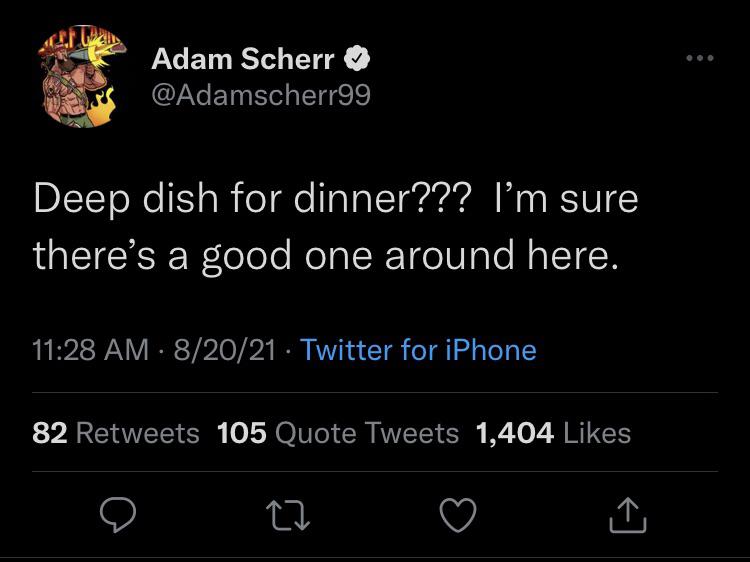Click the 8/20/21 date
The height and width of the screenshot is (562, 750).
click(224, 350)
